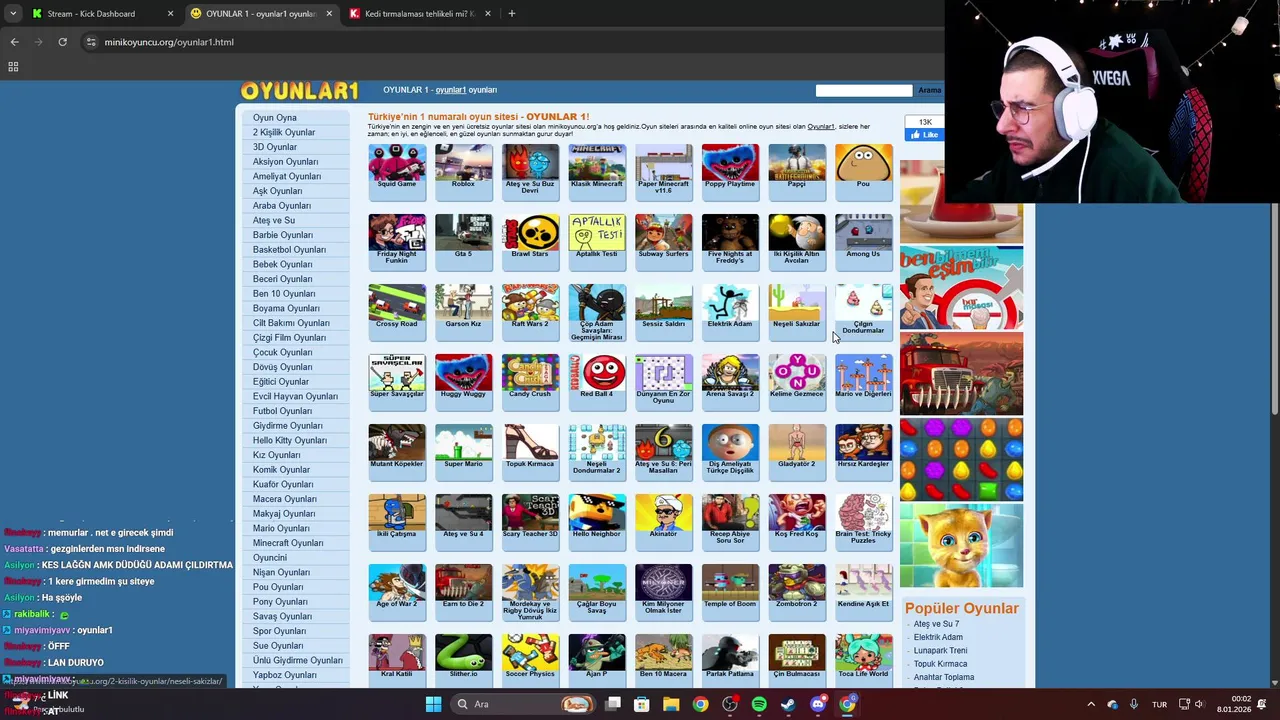Switch to Kedi tırmalaması tehlikeli mi tab
1280x720 pixels.
[420, 14]
